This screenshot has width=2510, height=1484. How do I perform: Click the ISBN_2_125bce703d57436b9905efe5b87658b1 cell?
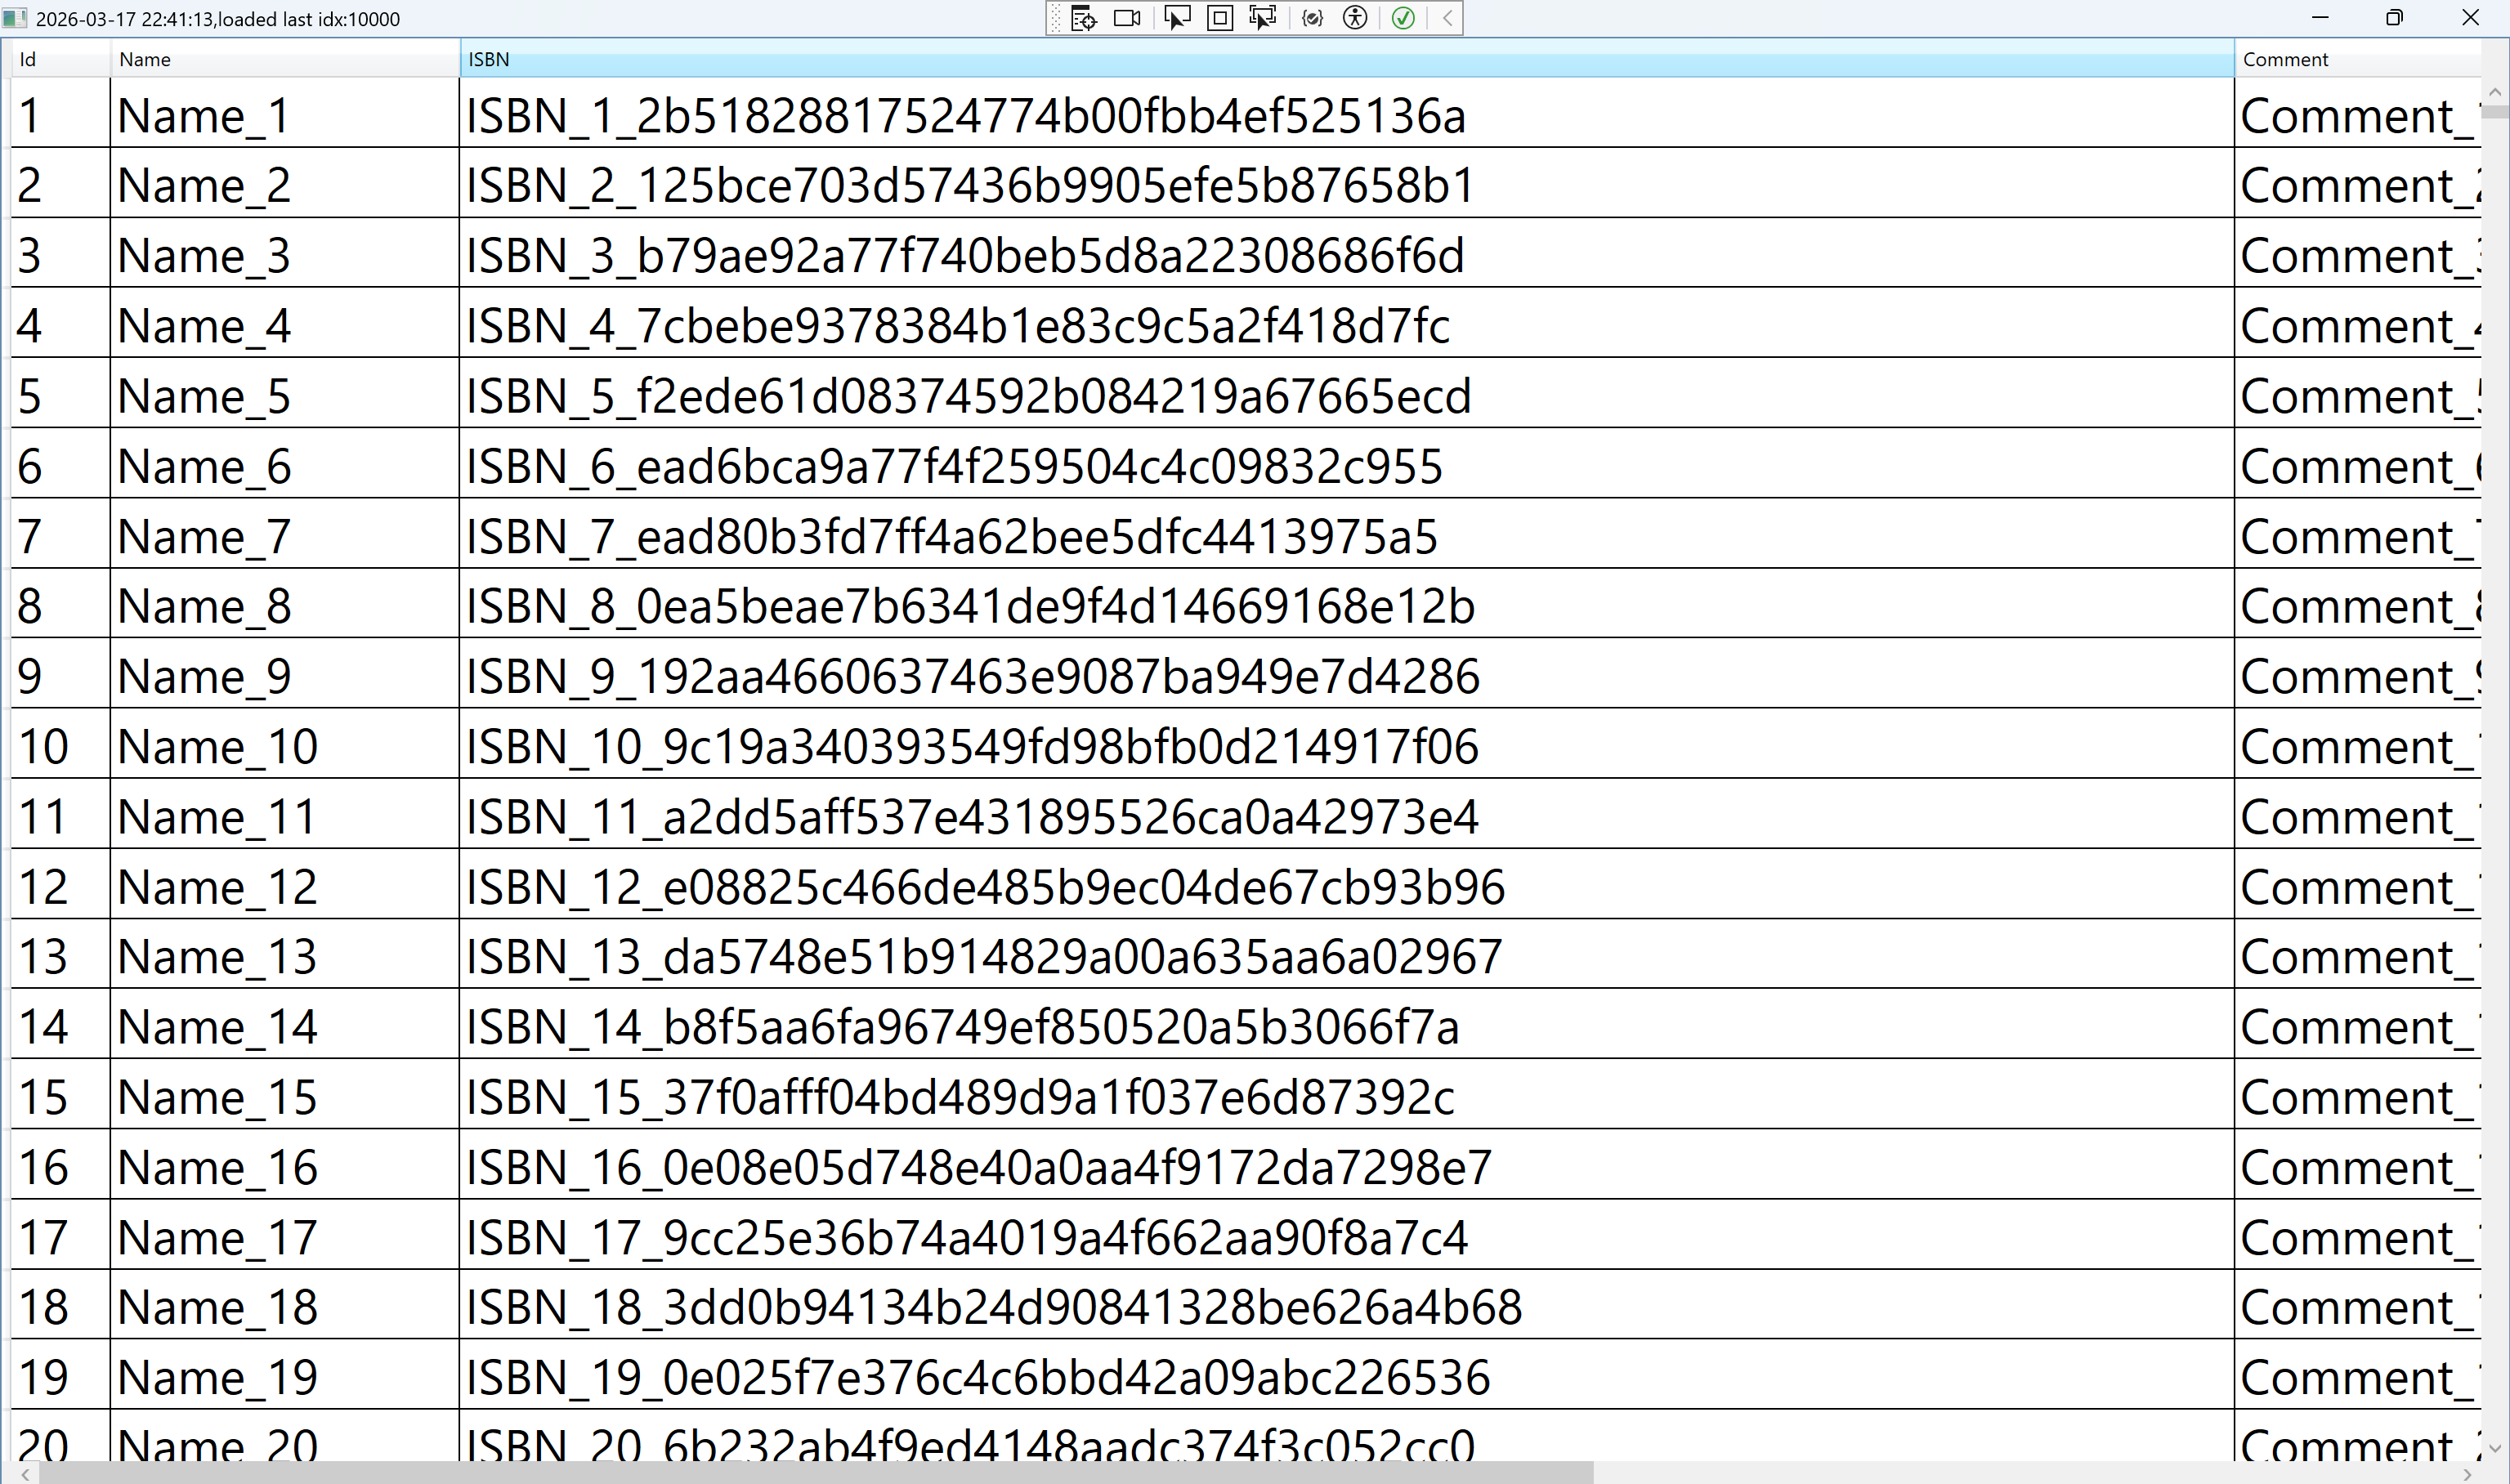click(x=1347, y=183)
